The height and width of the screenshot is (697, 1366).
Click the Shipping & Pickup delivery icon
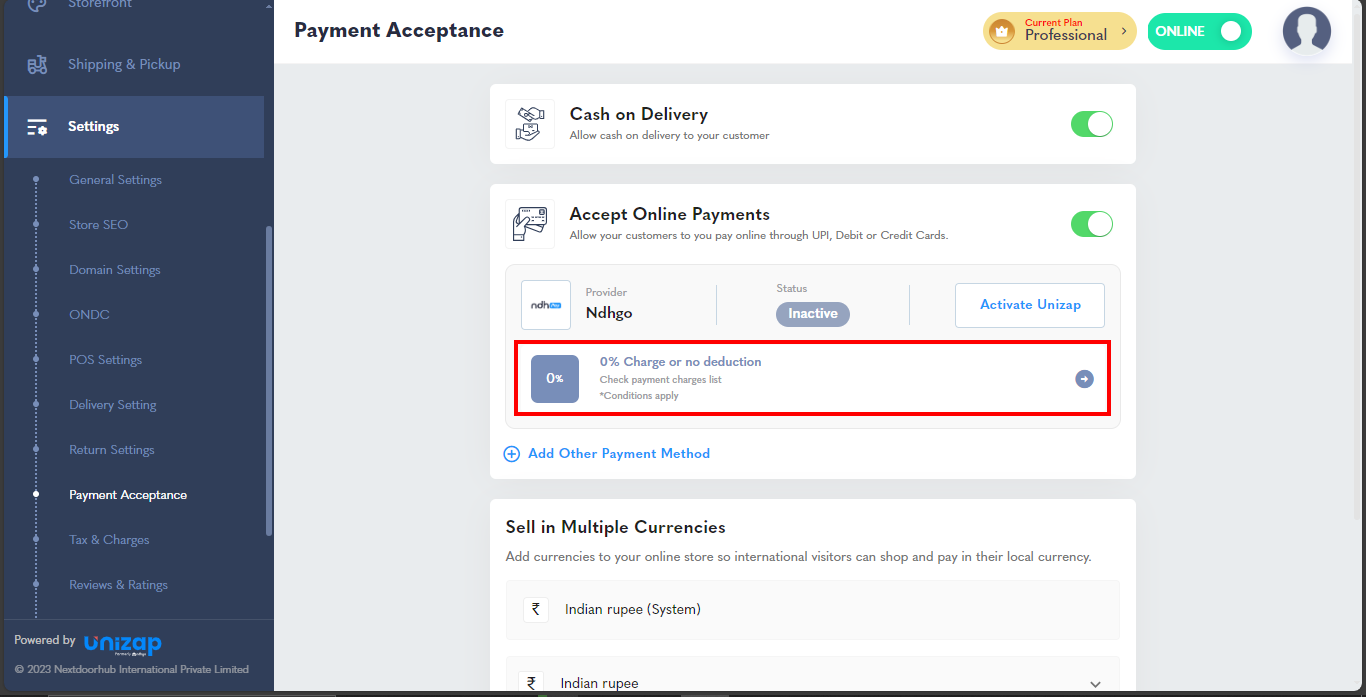[x=37, y=65]
